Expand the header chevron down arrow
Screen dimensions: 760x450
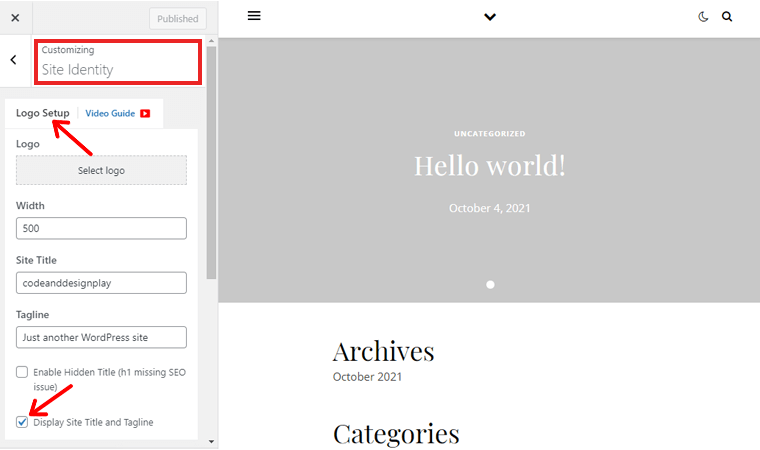[490, 17]
